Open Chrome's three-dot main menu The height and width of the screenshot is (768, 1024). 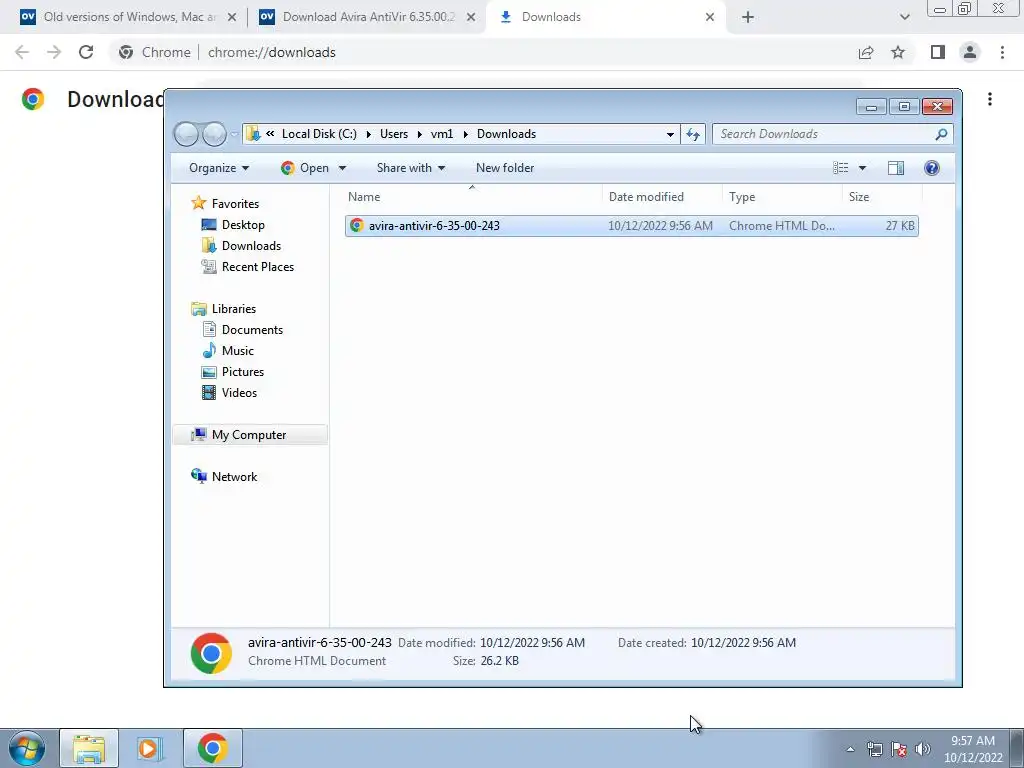coord(1002,52)
